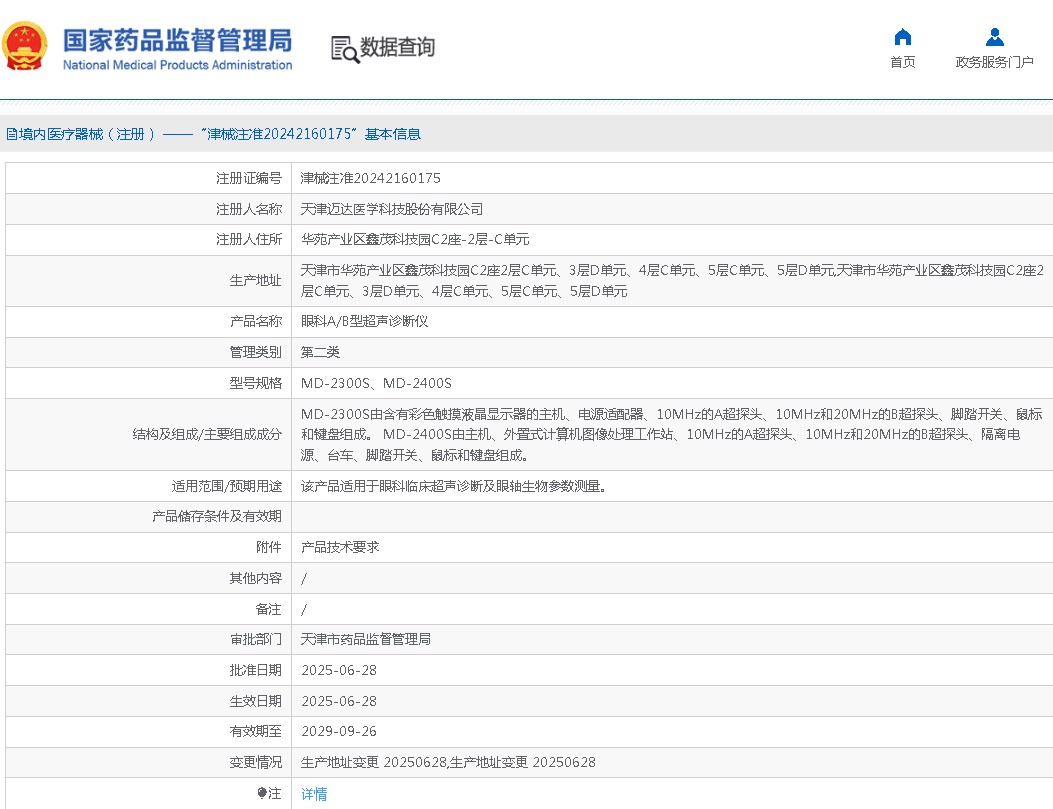Click the 产品技术要求 attachment text
The width and height of the screenshot is (1053, 809).
tap(340, 548)
